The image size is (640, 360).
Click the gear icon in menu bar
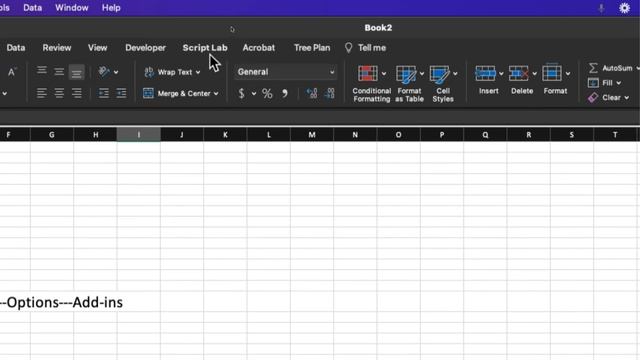[x=624, y=8]
